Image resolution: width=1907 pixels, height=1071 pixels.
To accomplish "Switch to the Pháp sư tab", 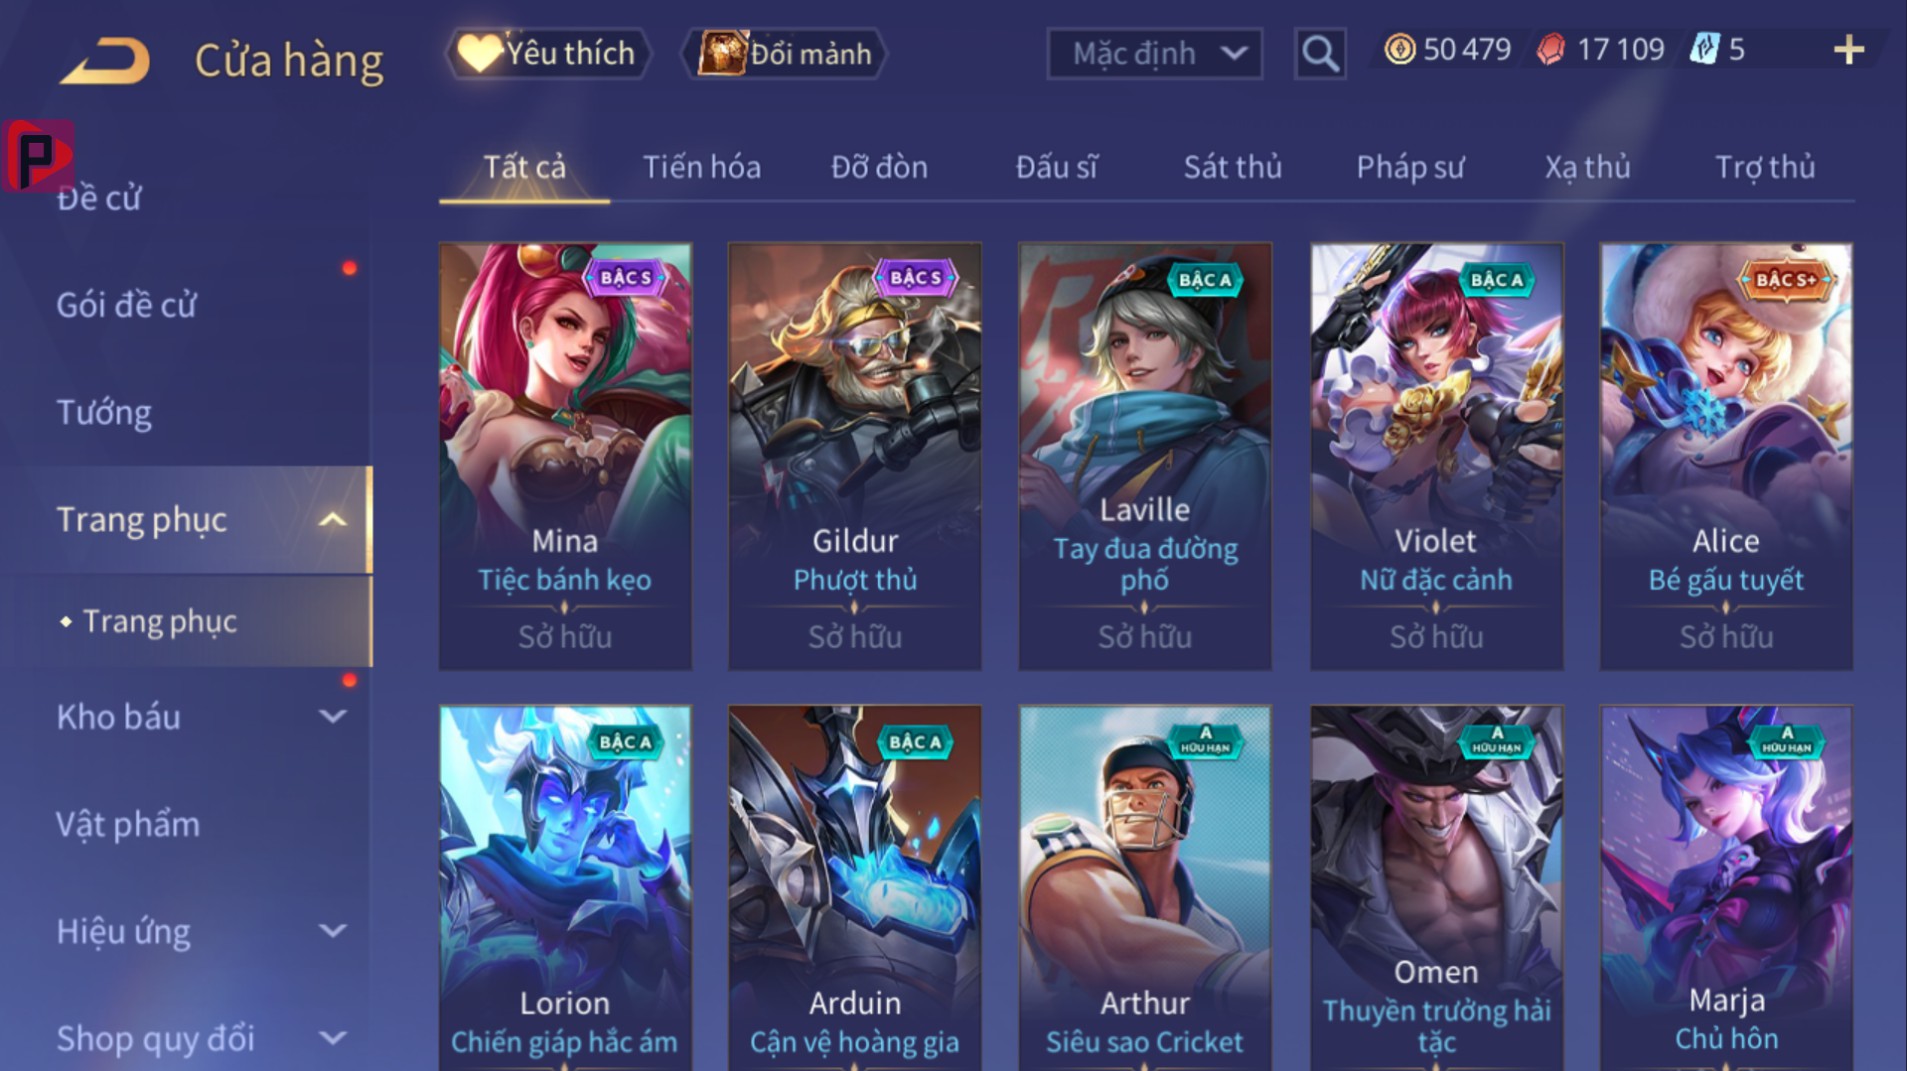I will 1410,167.
